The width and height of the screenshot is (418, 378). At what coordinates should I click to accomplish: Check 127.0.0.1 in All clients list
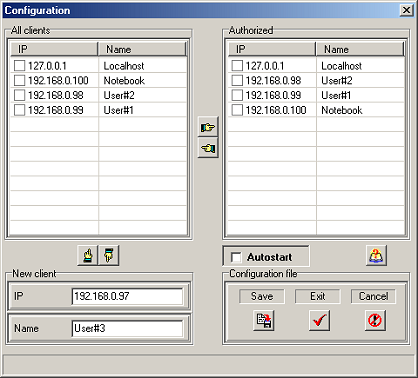coord(20,66)
